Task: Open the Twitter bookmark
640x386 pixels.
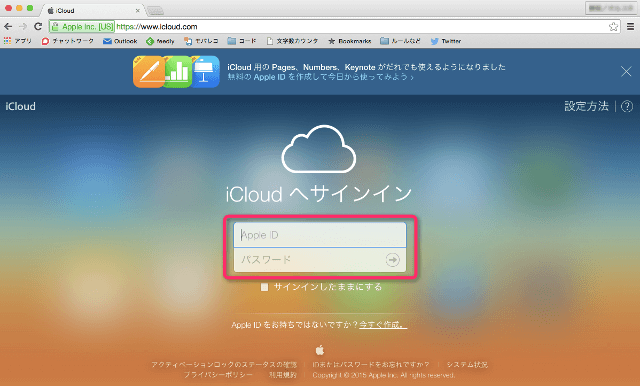Action: point(446,41)
